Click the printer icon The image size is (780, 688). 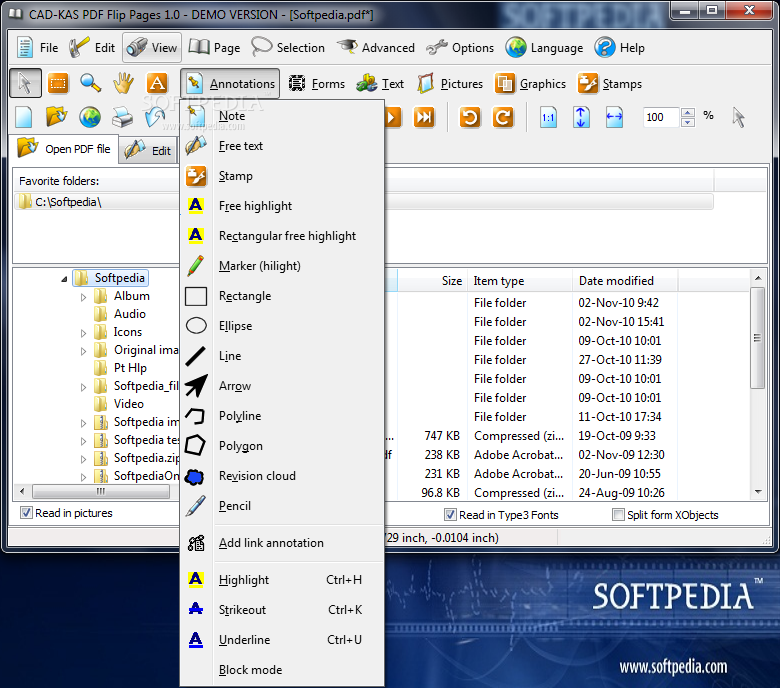[122, 117]
